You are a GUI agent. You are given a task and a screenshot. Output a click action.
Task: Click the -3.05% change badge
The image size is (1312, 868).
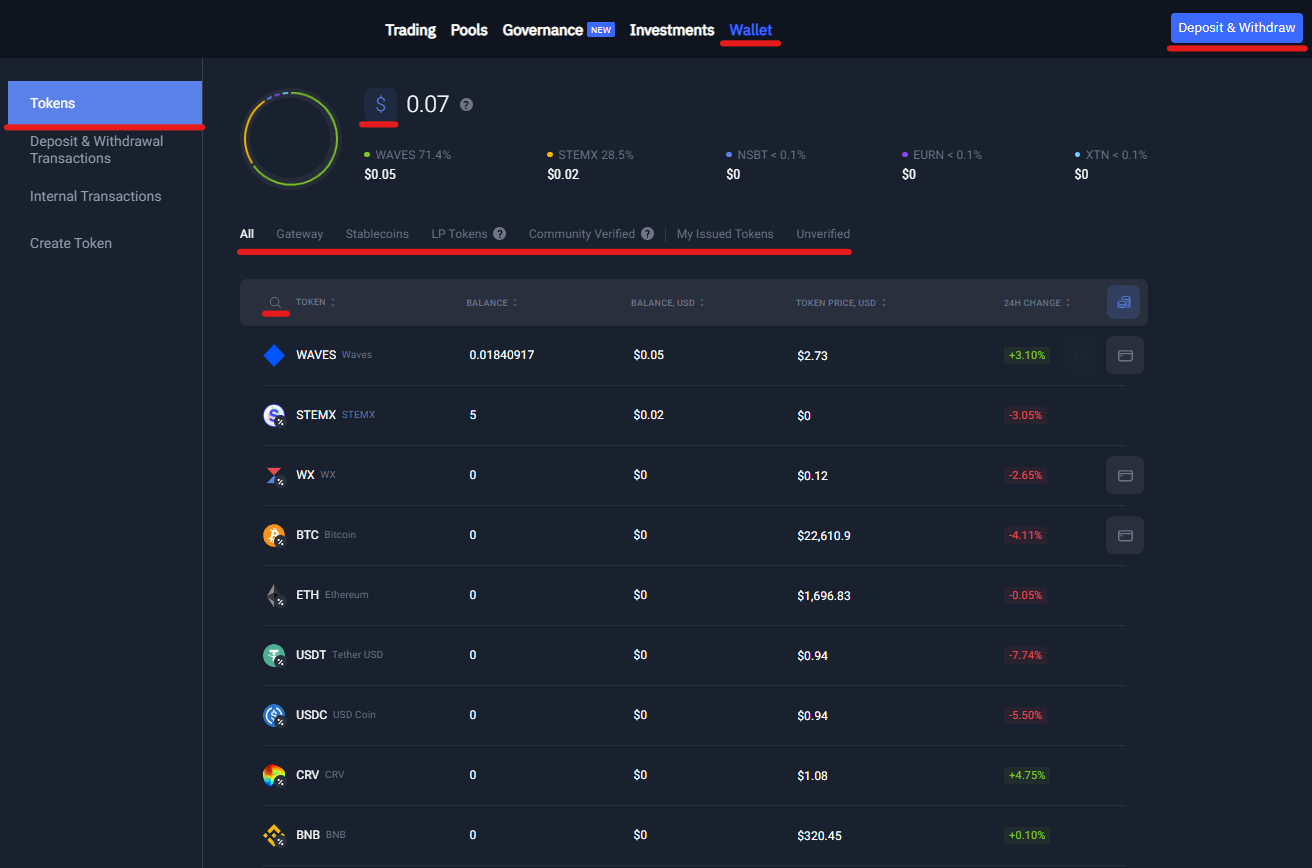pyautogui.click(x=1025, y=415)
